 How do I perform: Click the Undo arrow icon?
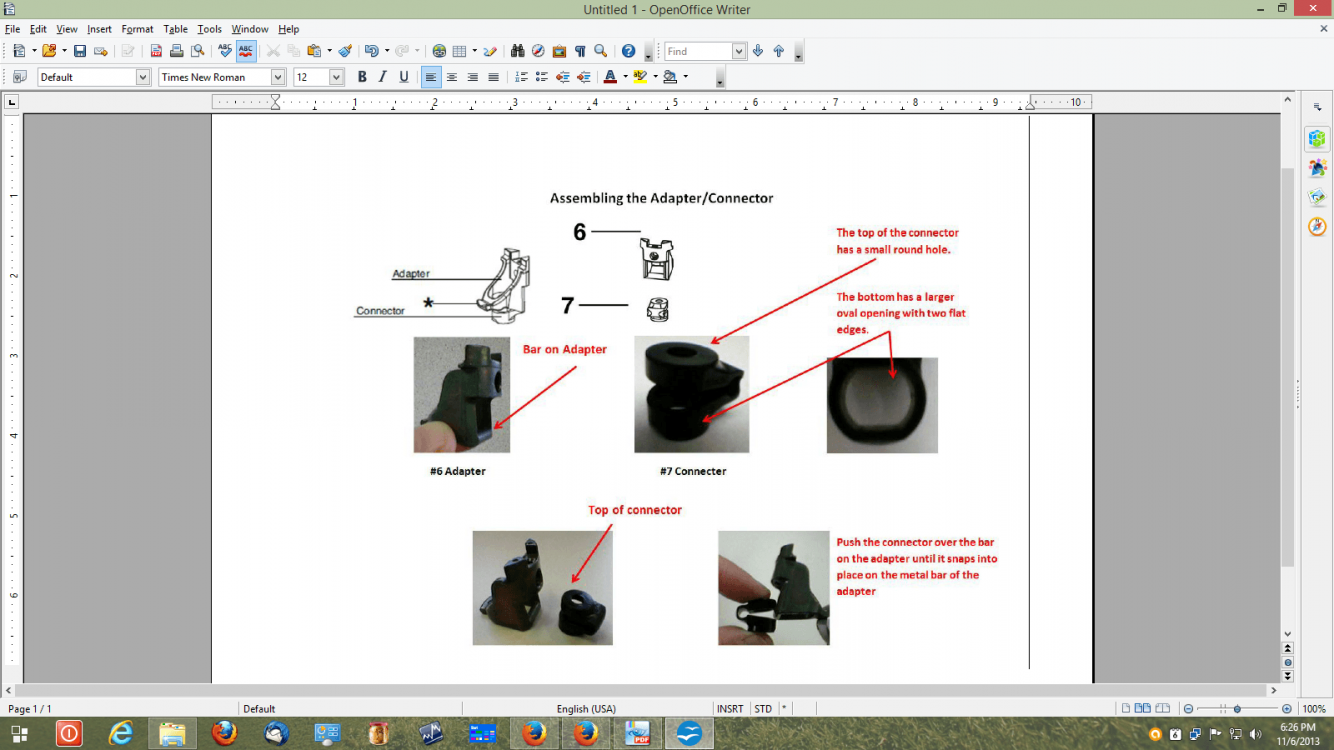pyautogui.click(x=371, y=51)
